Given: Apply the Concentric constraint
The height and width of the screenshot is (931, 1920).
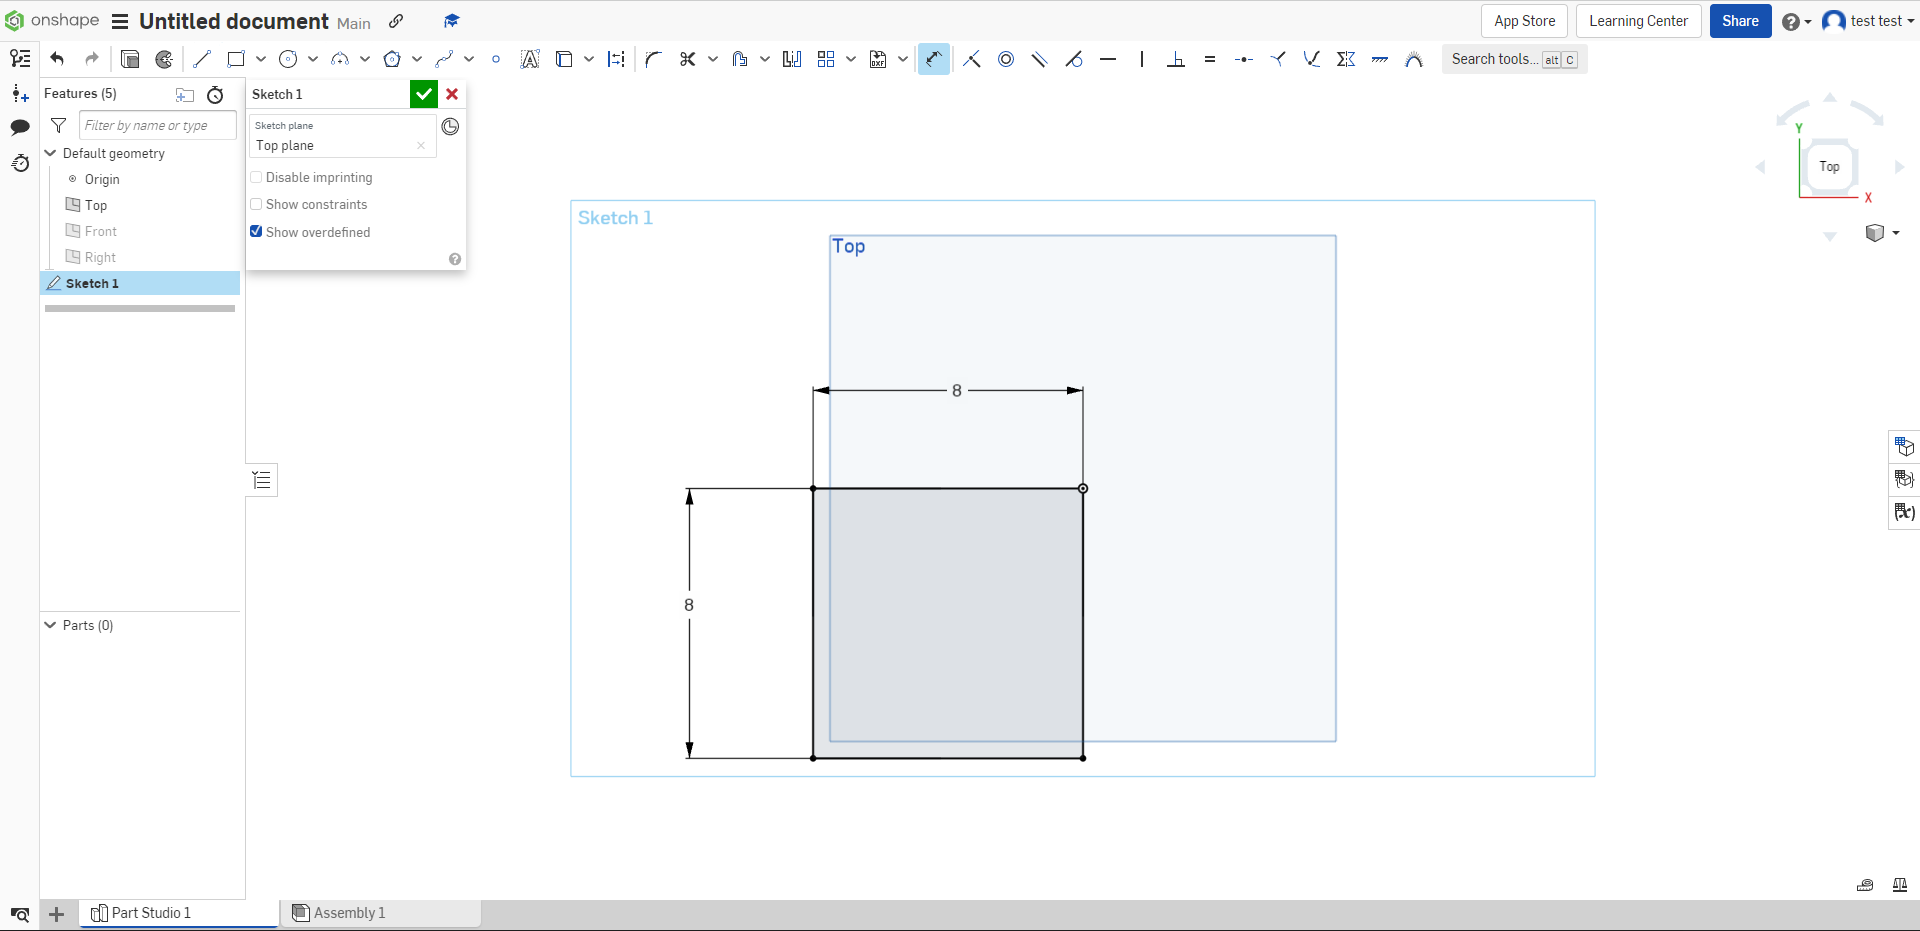Looking at the screenshot, I should coord(1006,59).
